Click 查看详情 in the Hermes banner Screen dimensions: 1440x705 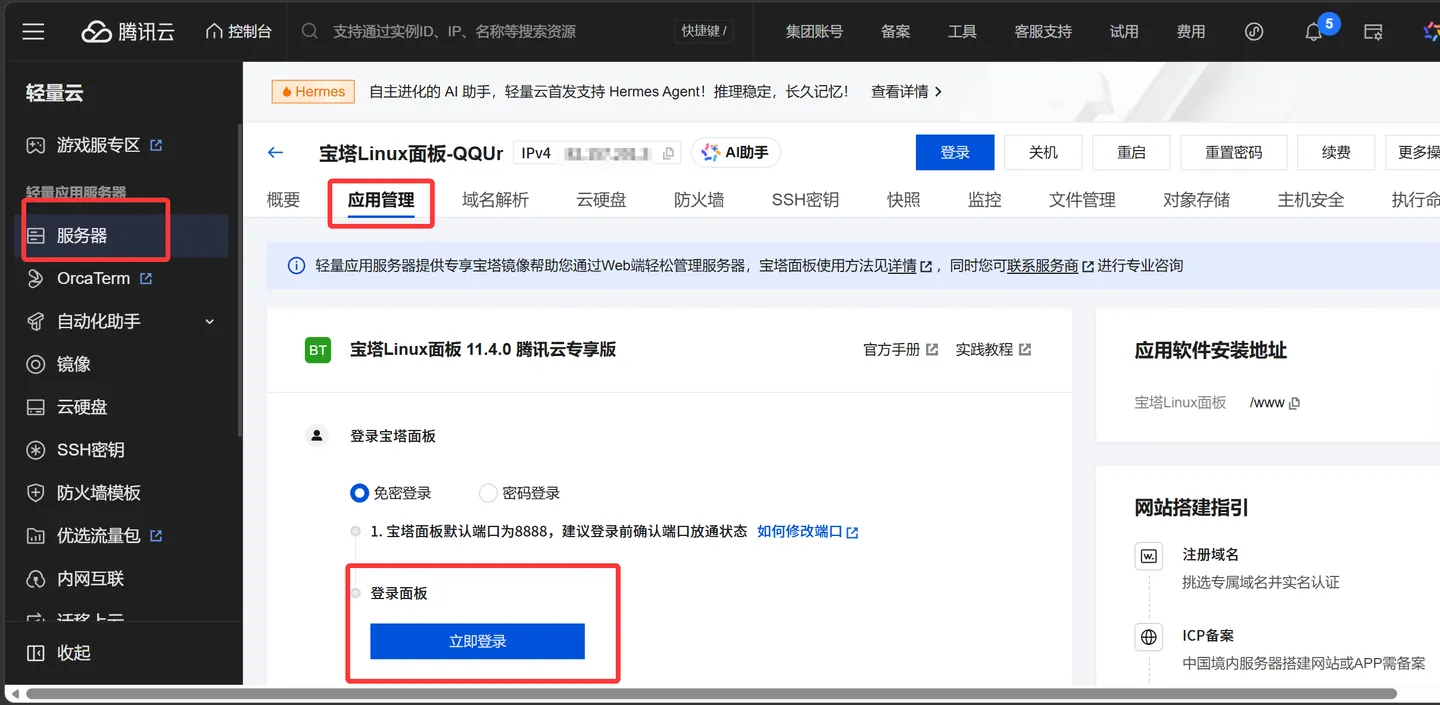(x=906, y=92)
